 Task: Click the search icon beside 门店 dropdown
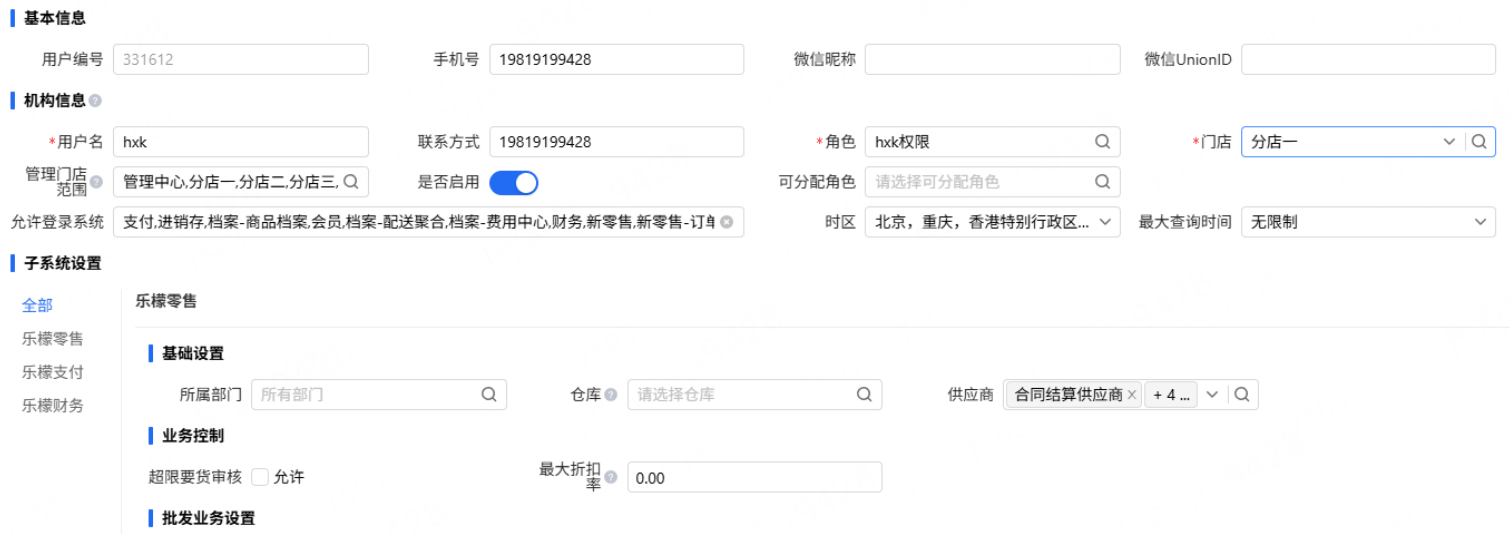(1479, 142)
